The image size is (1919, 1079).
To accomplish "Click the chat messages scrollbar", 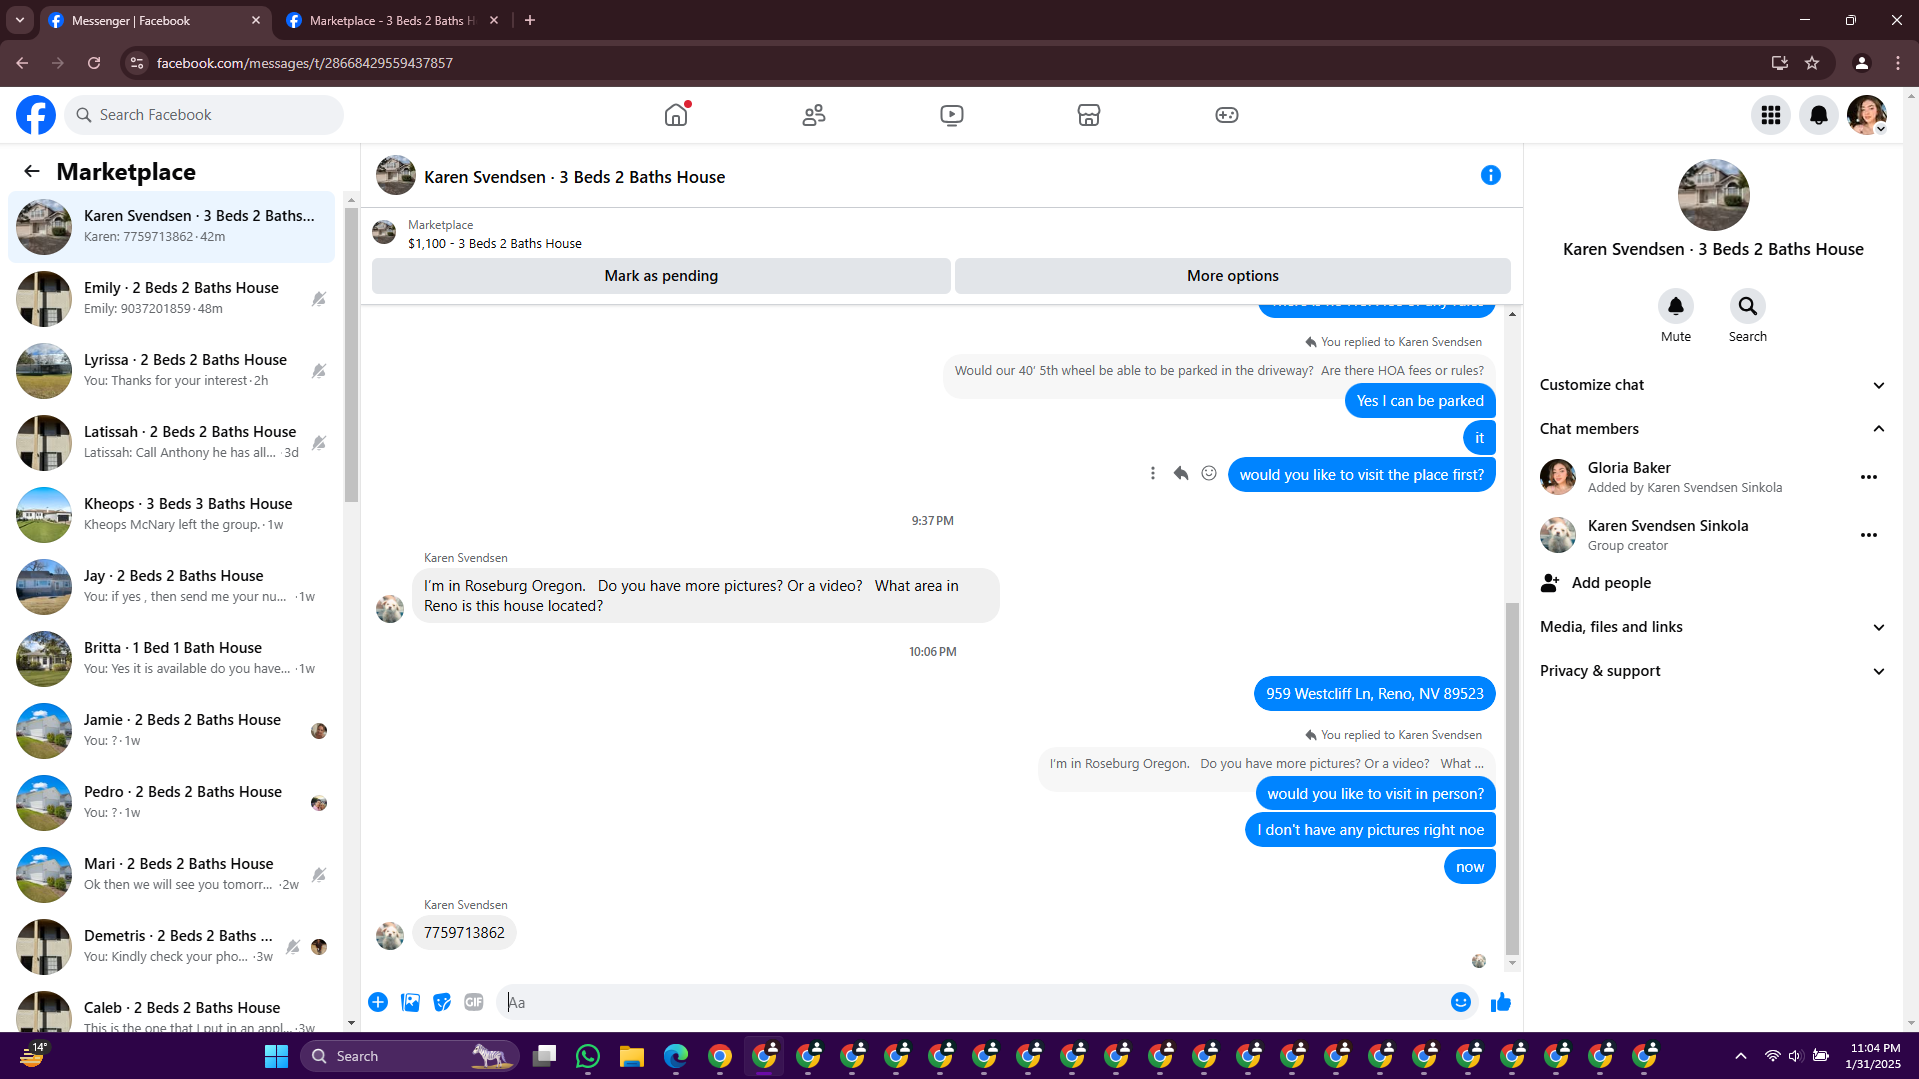I will point(1512,779).
